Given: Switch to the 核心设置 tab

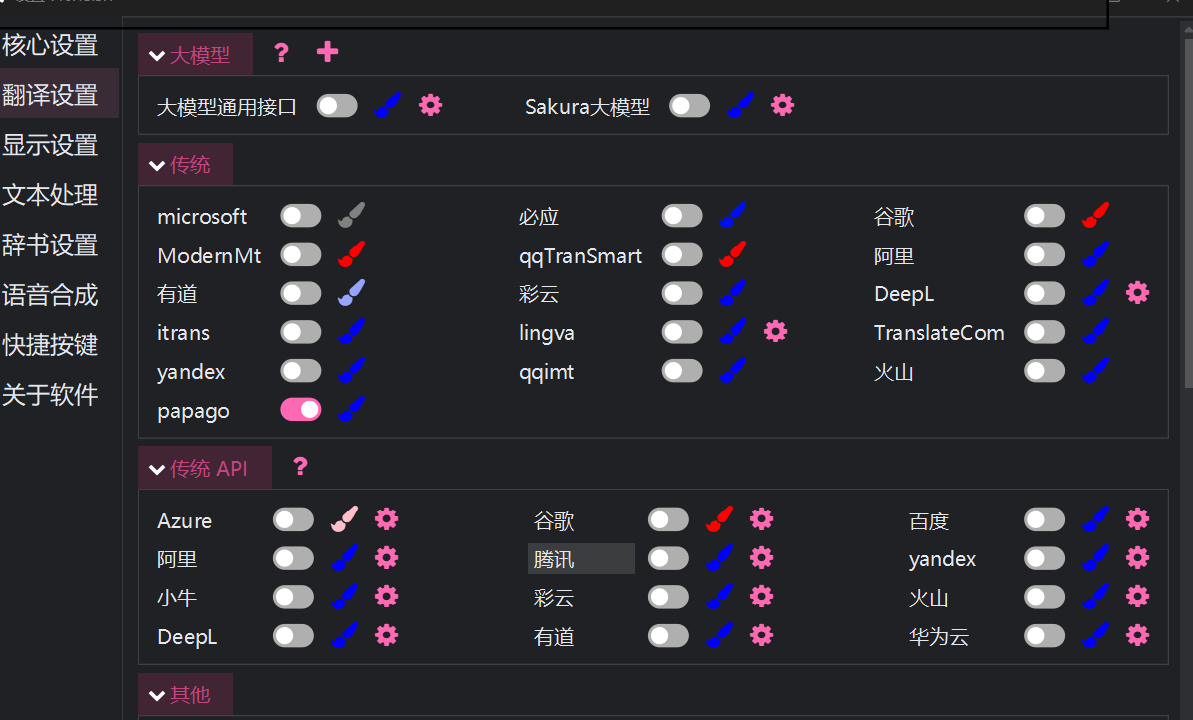Looking at the screenshot, I should [x=51, y=45].
